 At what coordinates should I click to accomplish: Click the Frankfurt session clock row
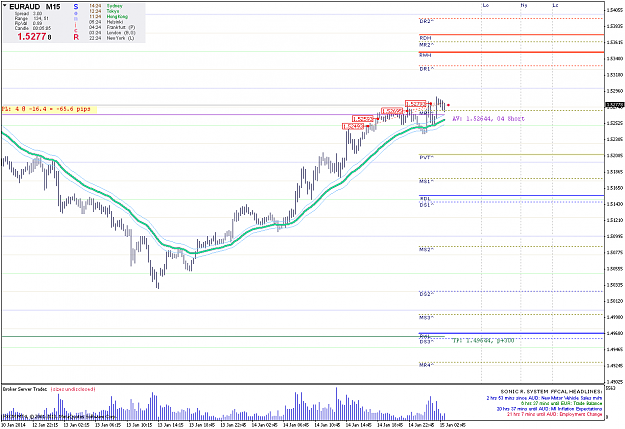(x=112, y=28)
